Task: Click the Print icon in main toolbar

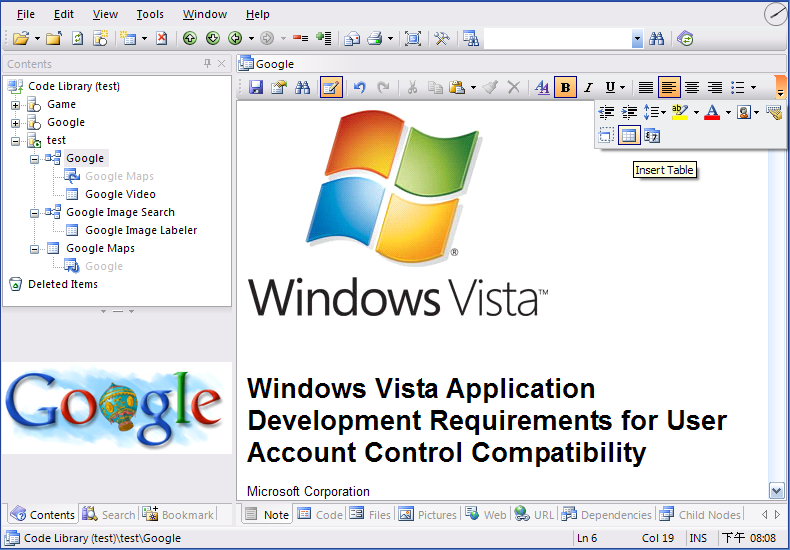Action: tap(375, 39)
